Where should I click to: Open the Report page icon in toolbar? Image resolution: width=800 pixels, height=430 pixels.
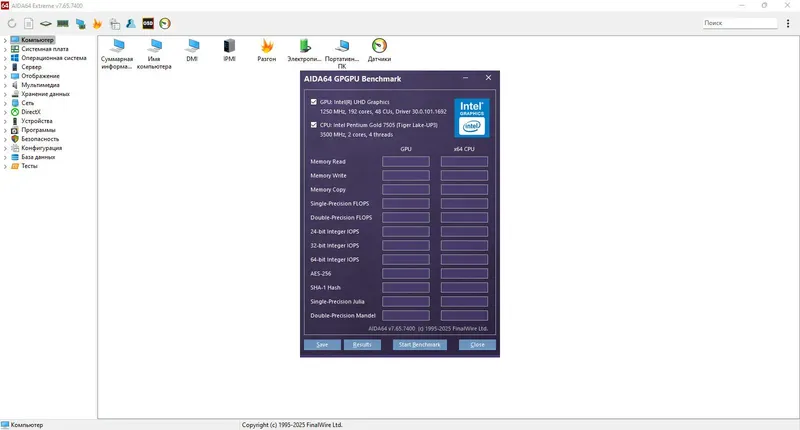click(29, 23)
